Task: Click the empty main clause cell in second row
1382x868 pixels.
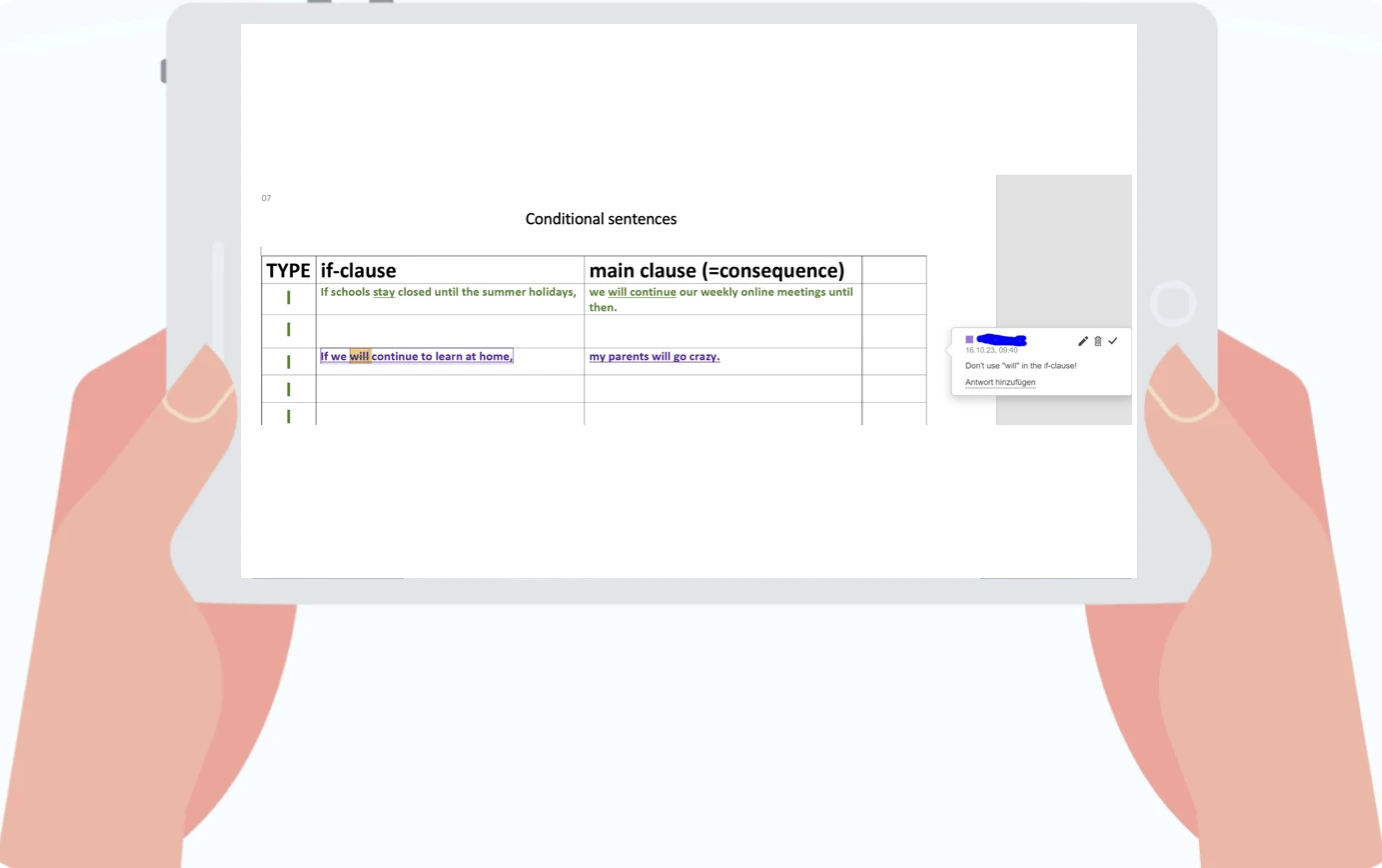Action: (x=722, y=331)
